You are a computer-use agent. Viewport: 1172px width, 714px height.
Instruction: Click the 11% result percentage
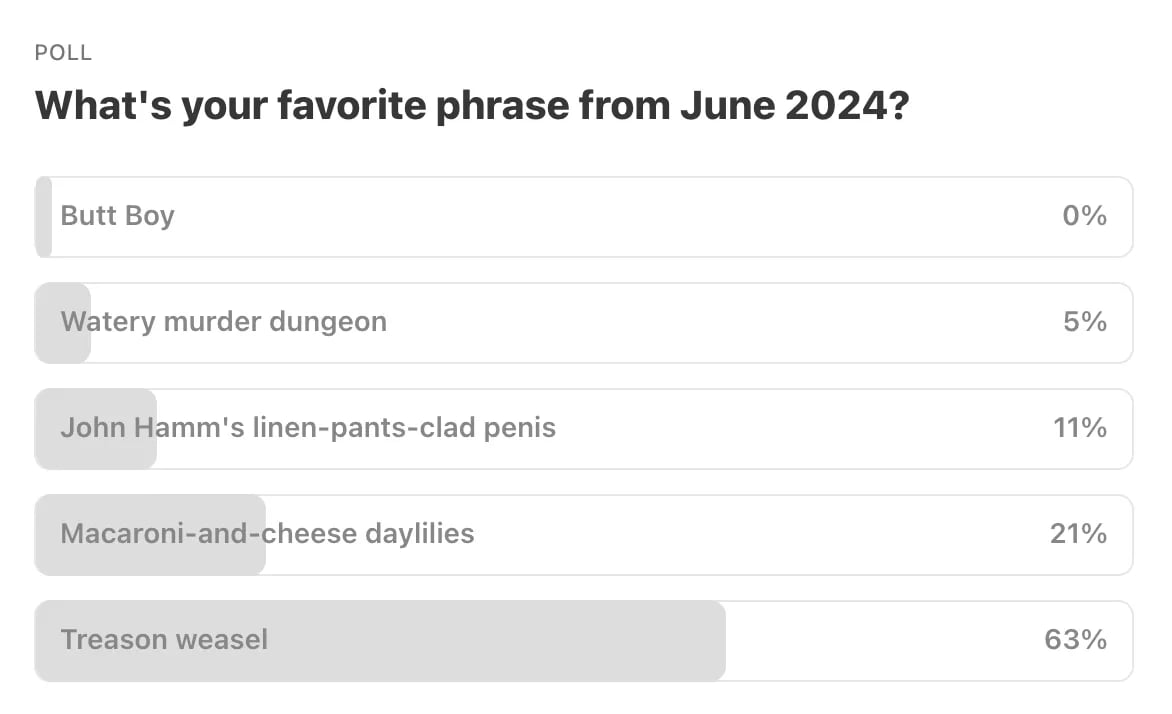coord(1080,428)
